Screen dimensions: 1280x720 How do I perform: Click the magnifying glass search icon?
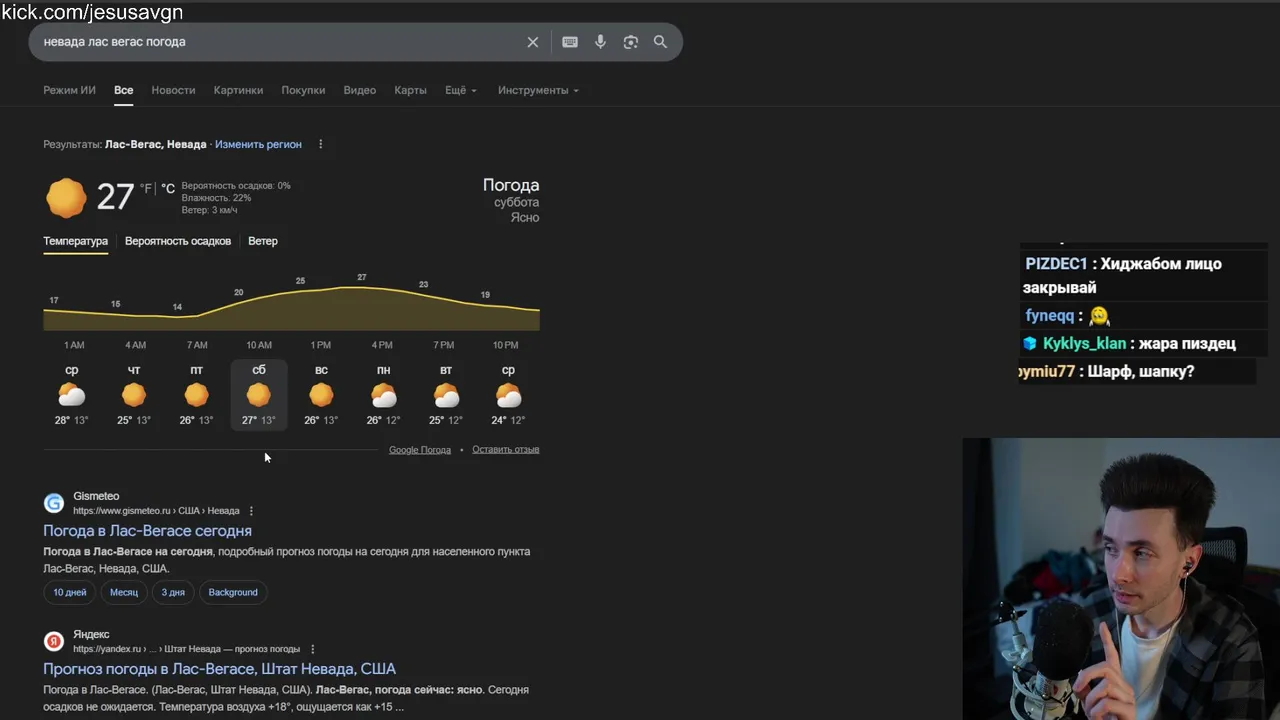[660, 42]
